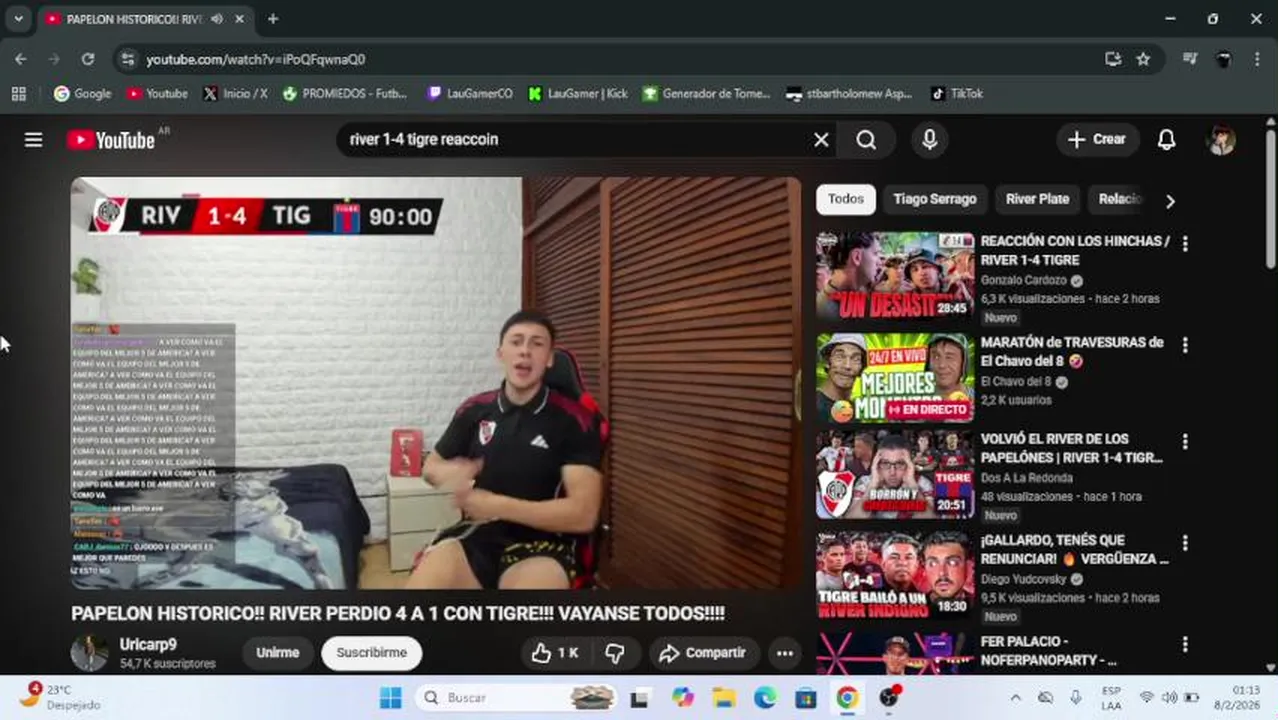
Task: Open the YouTube hamburger guide menu
Action: click(33, 140)
